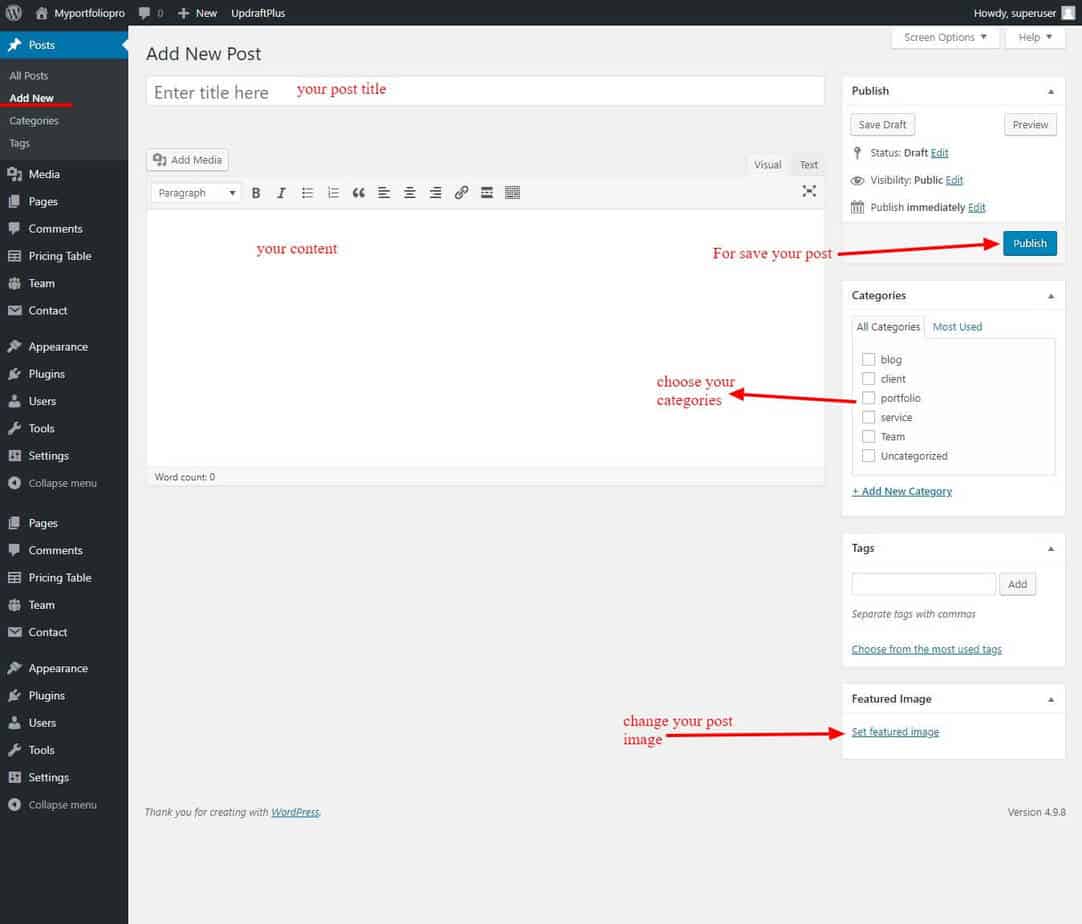Toggle italic formatting in editor toolbar
Screen dimensions: 1082x924
[x=282, y=193]
